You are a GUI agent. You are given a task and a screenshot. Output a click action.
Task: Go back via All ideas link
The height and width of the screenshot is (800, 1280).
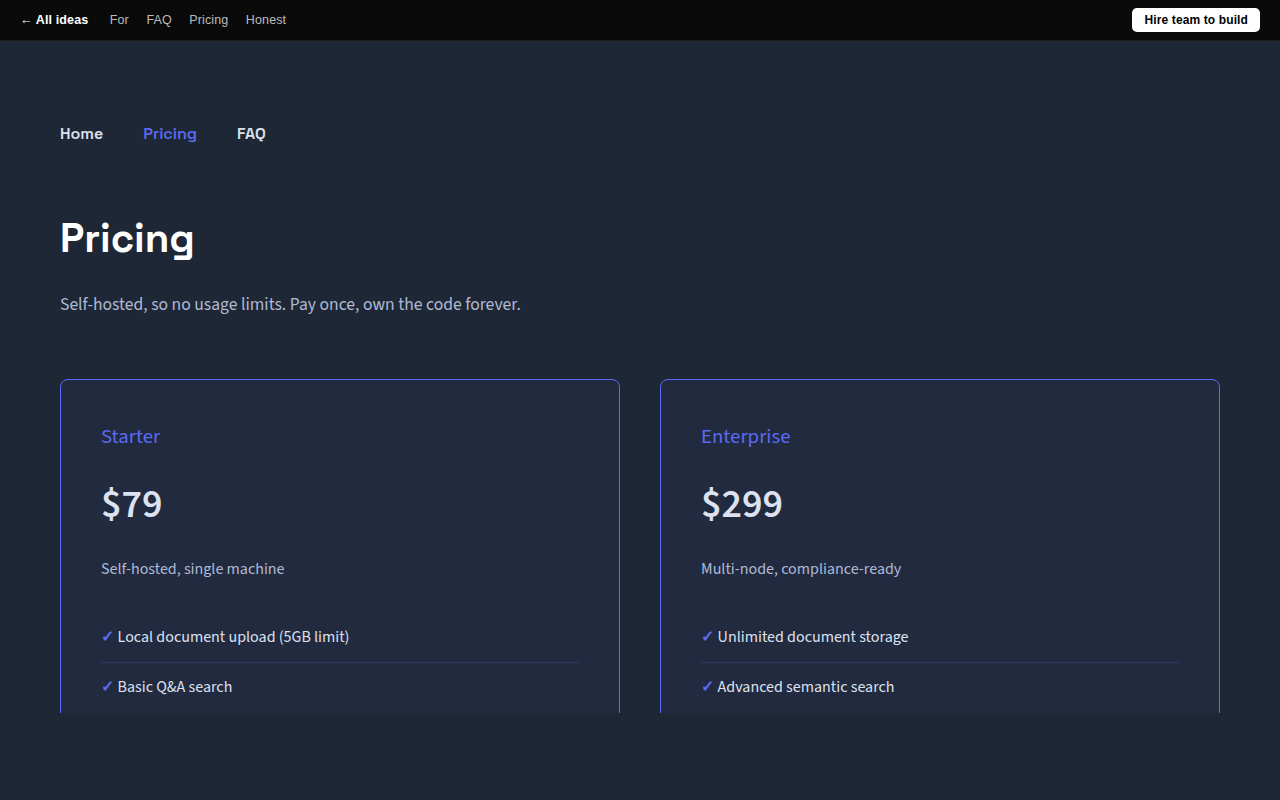54,20
